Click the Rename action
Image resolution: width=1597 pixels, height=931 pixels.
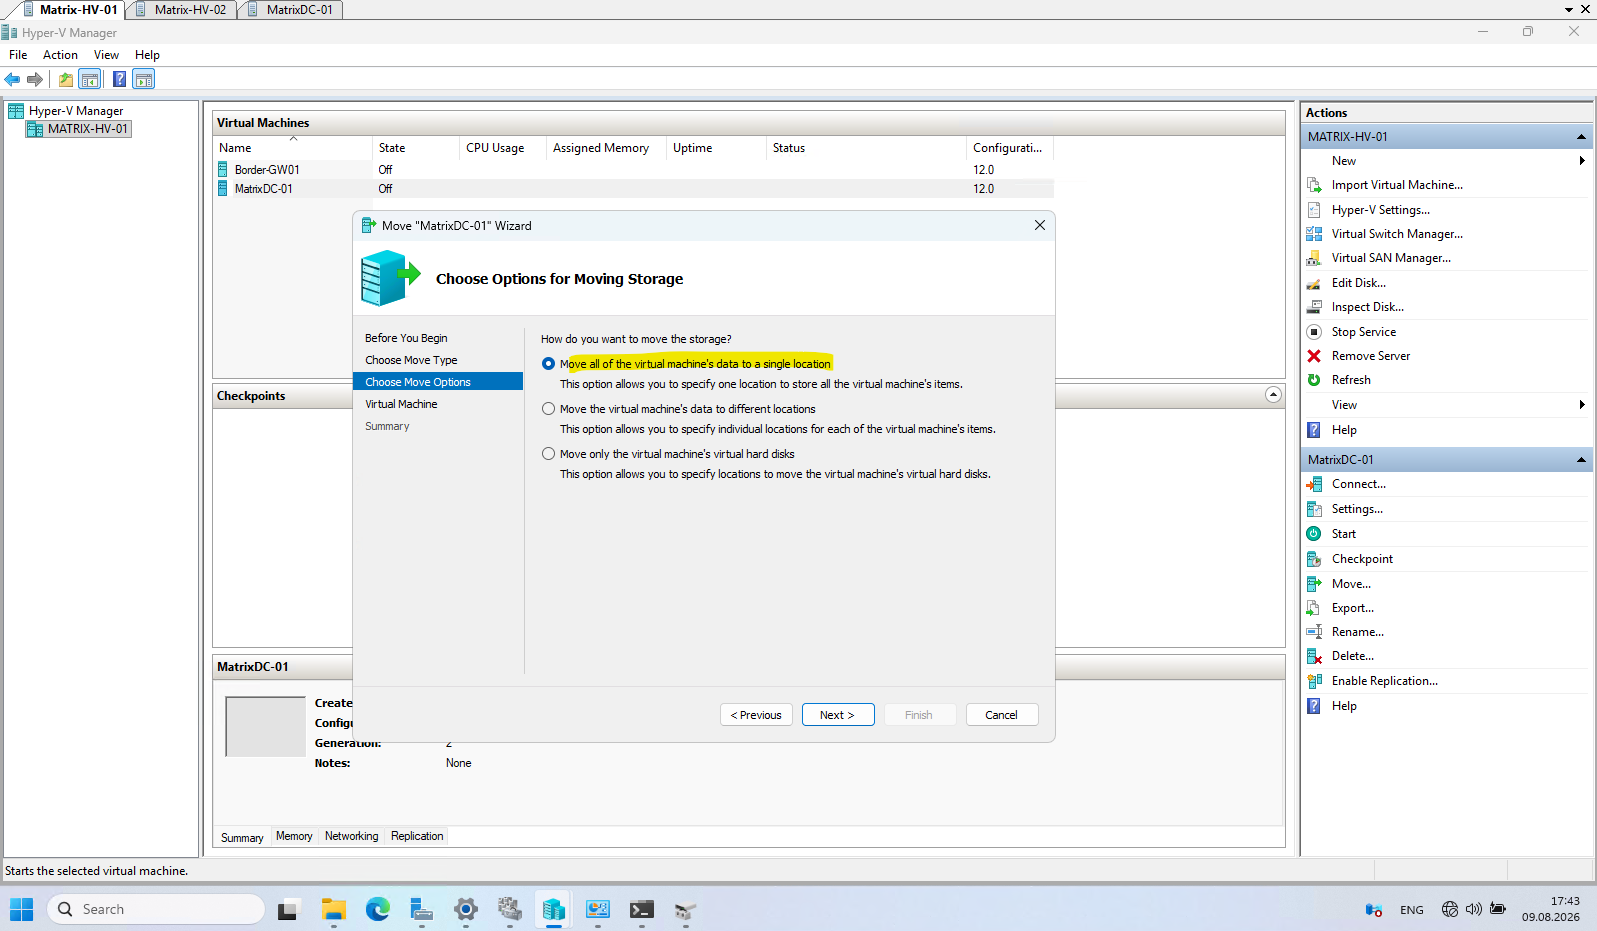coord(1358,632)
